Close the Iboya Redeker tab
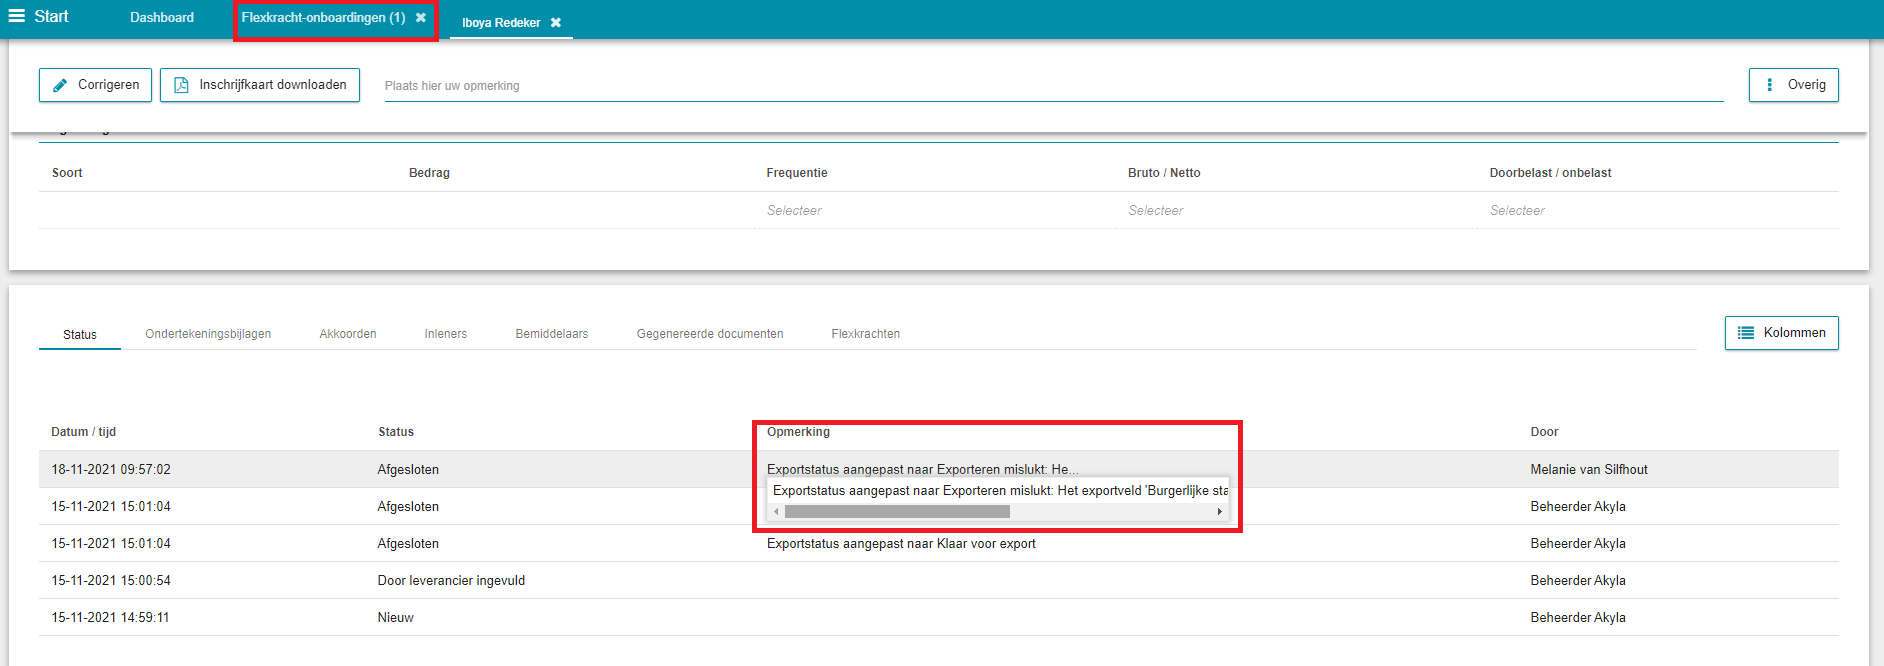The width and height of the screenshot is (1884, 666). (x=556, y=23)
